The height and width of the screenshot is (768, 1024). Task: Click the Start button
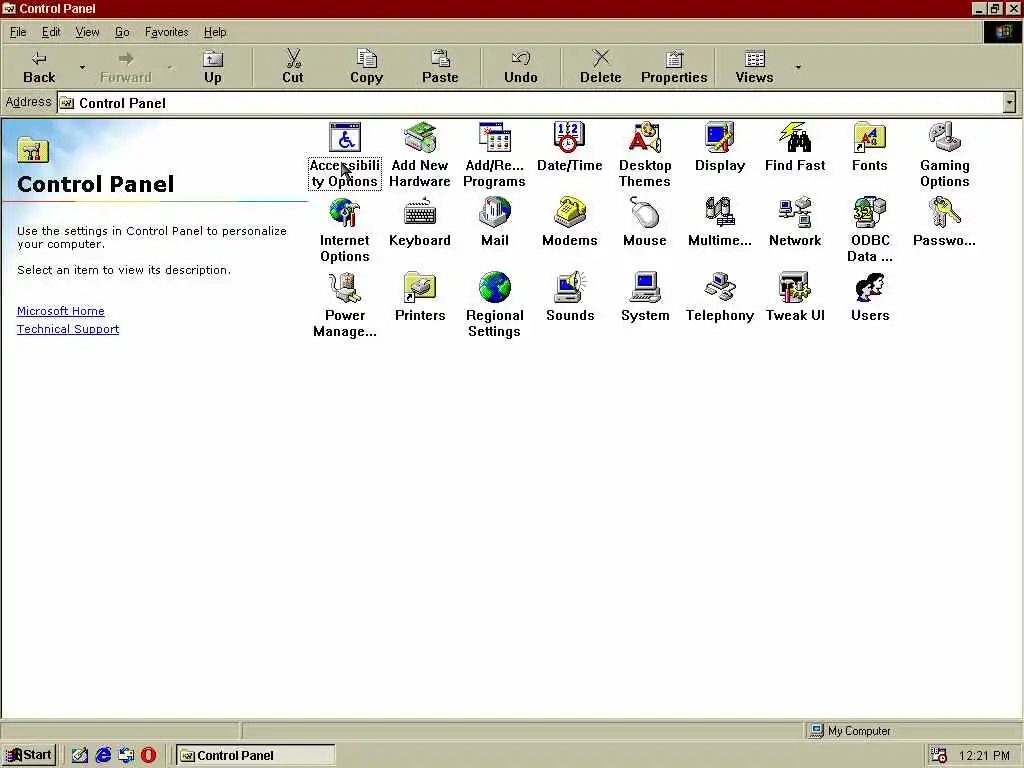click(x=29, y=755)
